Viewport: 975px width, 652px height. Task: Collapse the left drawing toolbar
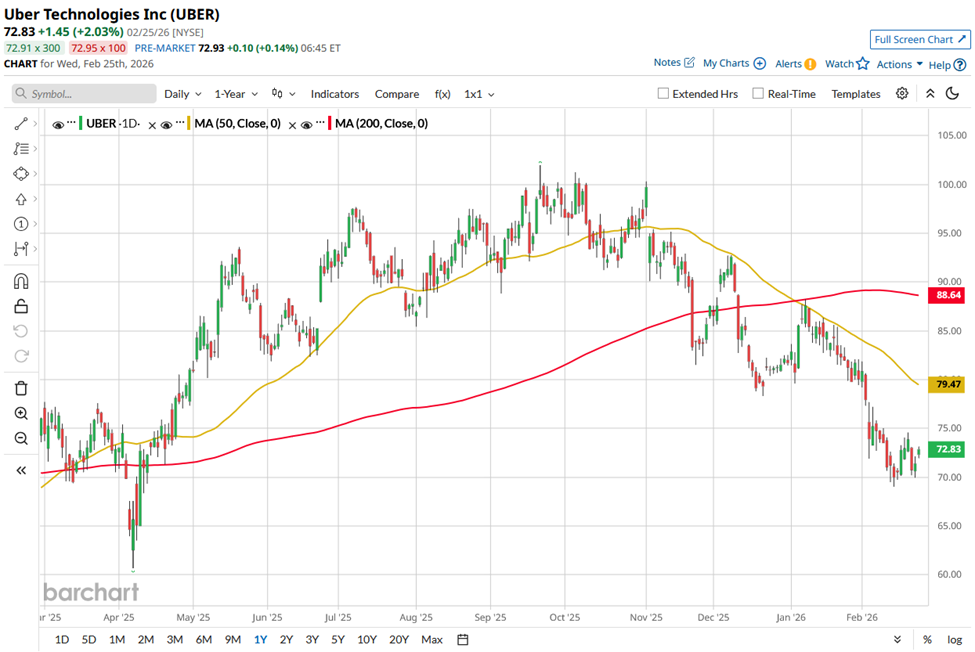[20, 470]
